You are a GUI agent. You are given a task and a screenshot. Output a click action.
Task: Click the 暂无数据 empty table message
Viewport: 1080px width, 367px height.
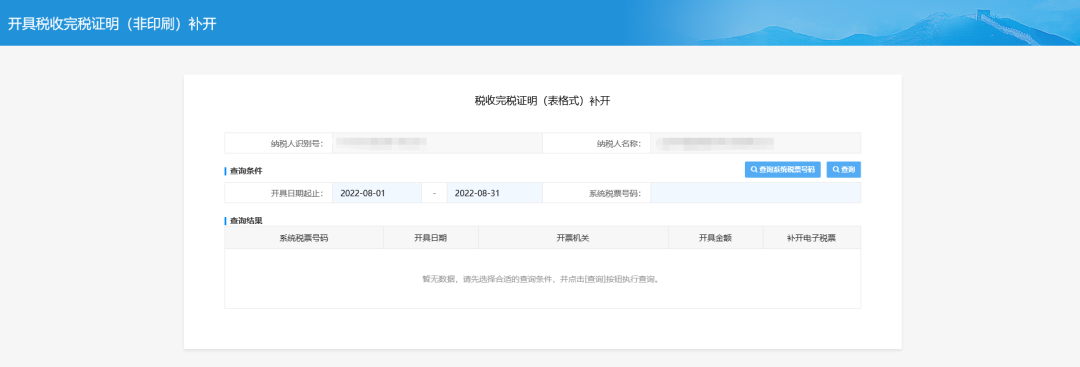[542, 280]
